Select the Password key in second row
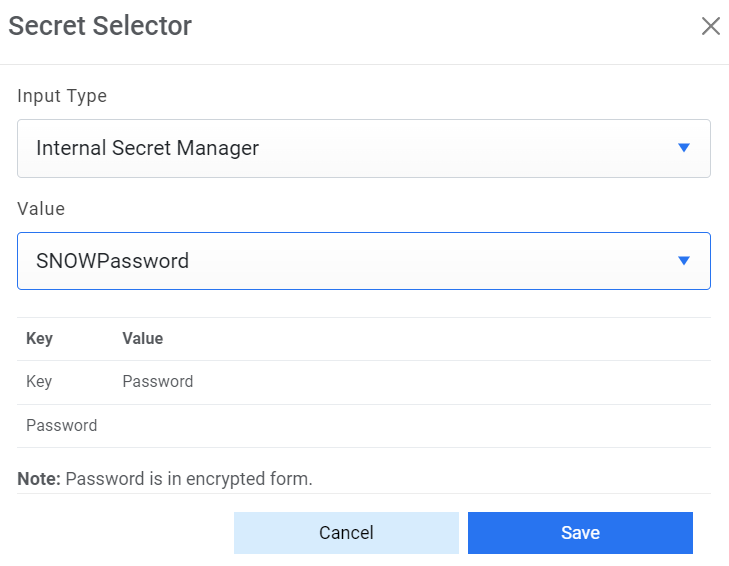Screen dimensions: 729x566 (x=61, y=426)
